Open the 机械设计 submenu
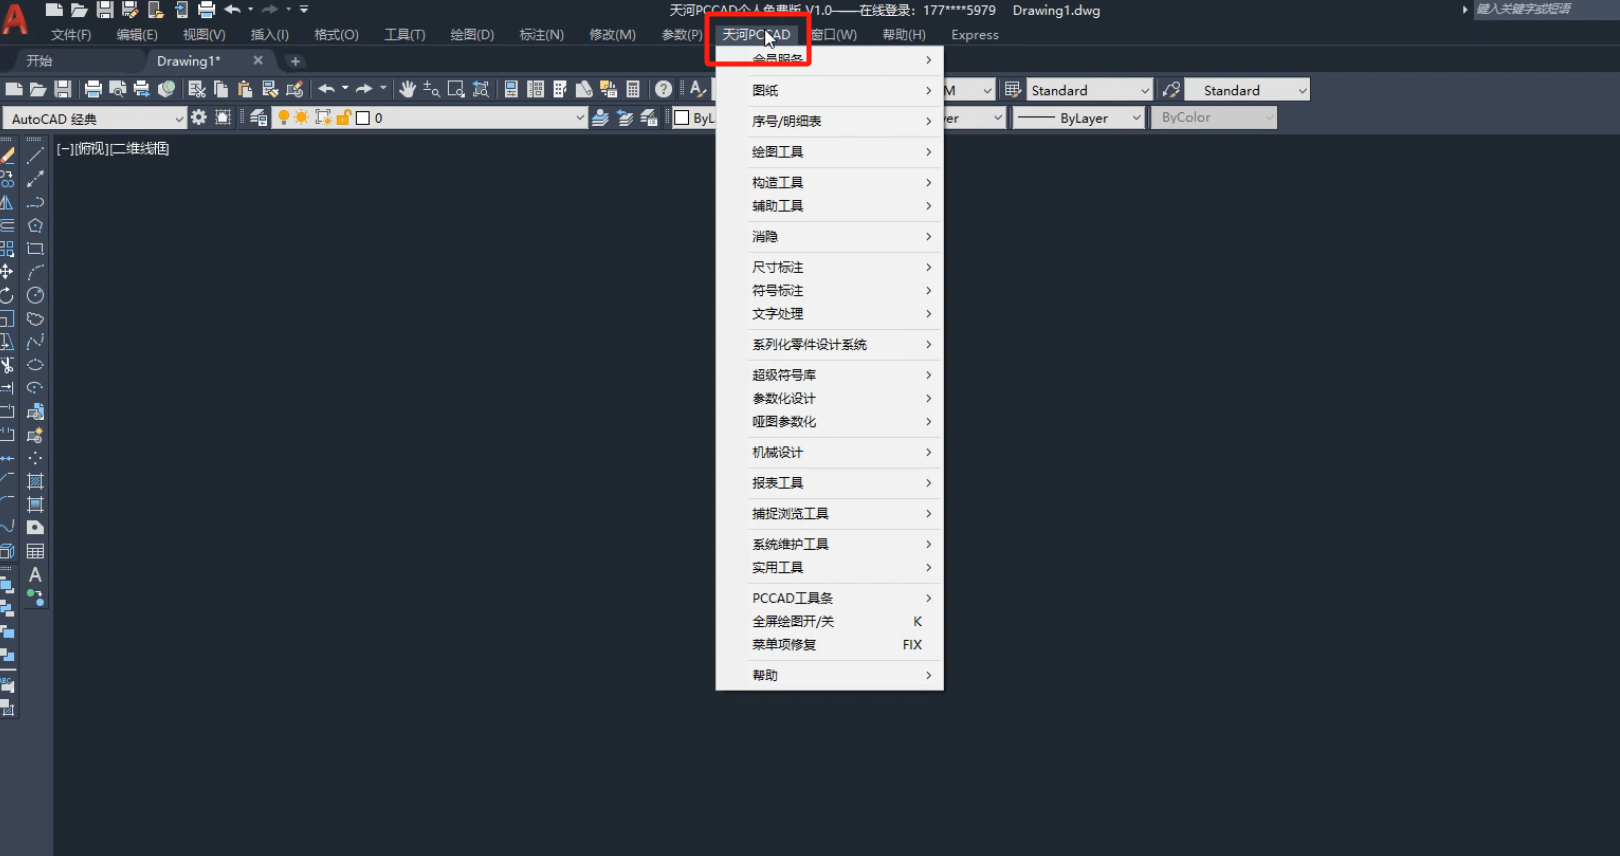Viewport: 1620px width, 856px height. (830, 452)
